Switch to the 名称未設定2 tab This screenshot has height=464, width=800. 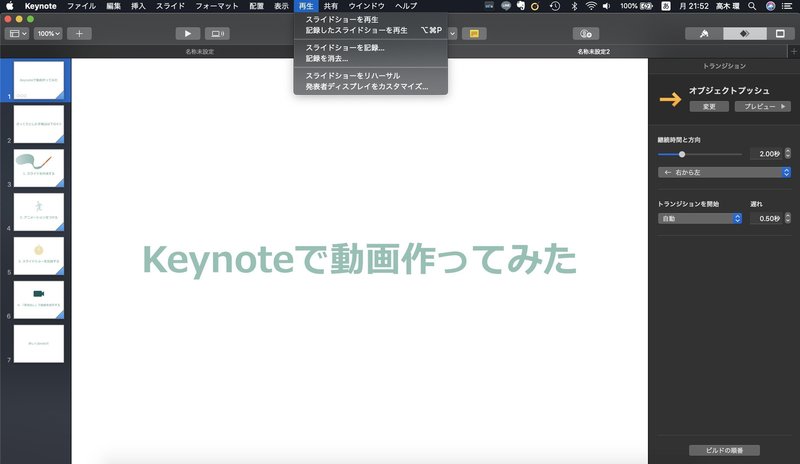click(x=593, y=52)
